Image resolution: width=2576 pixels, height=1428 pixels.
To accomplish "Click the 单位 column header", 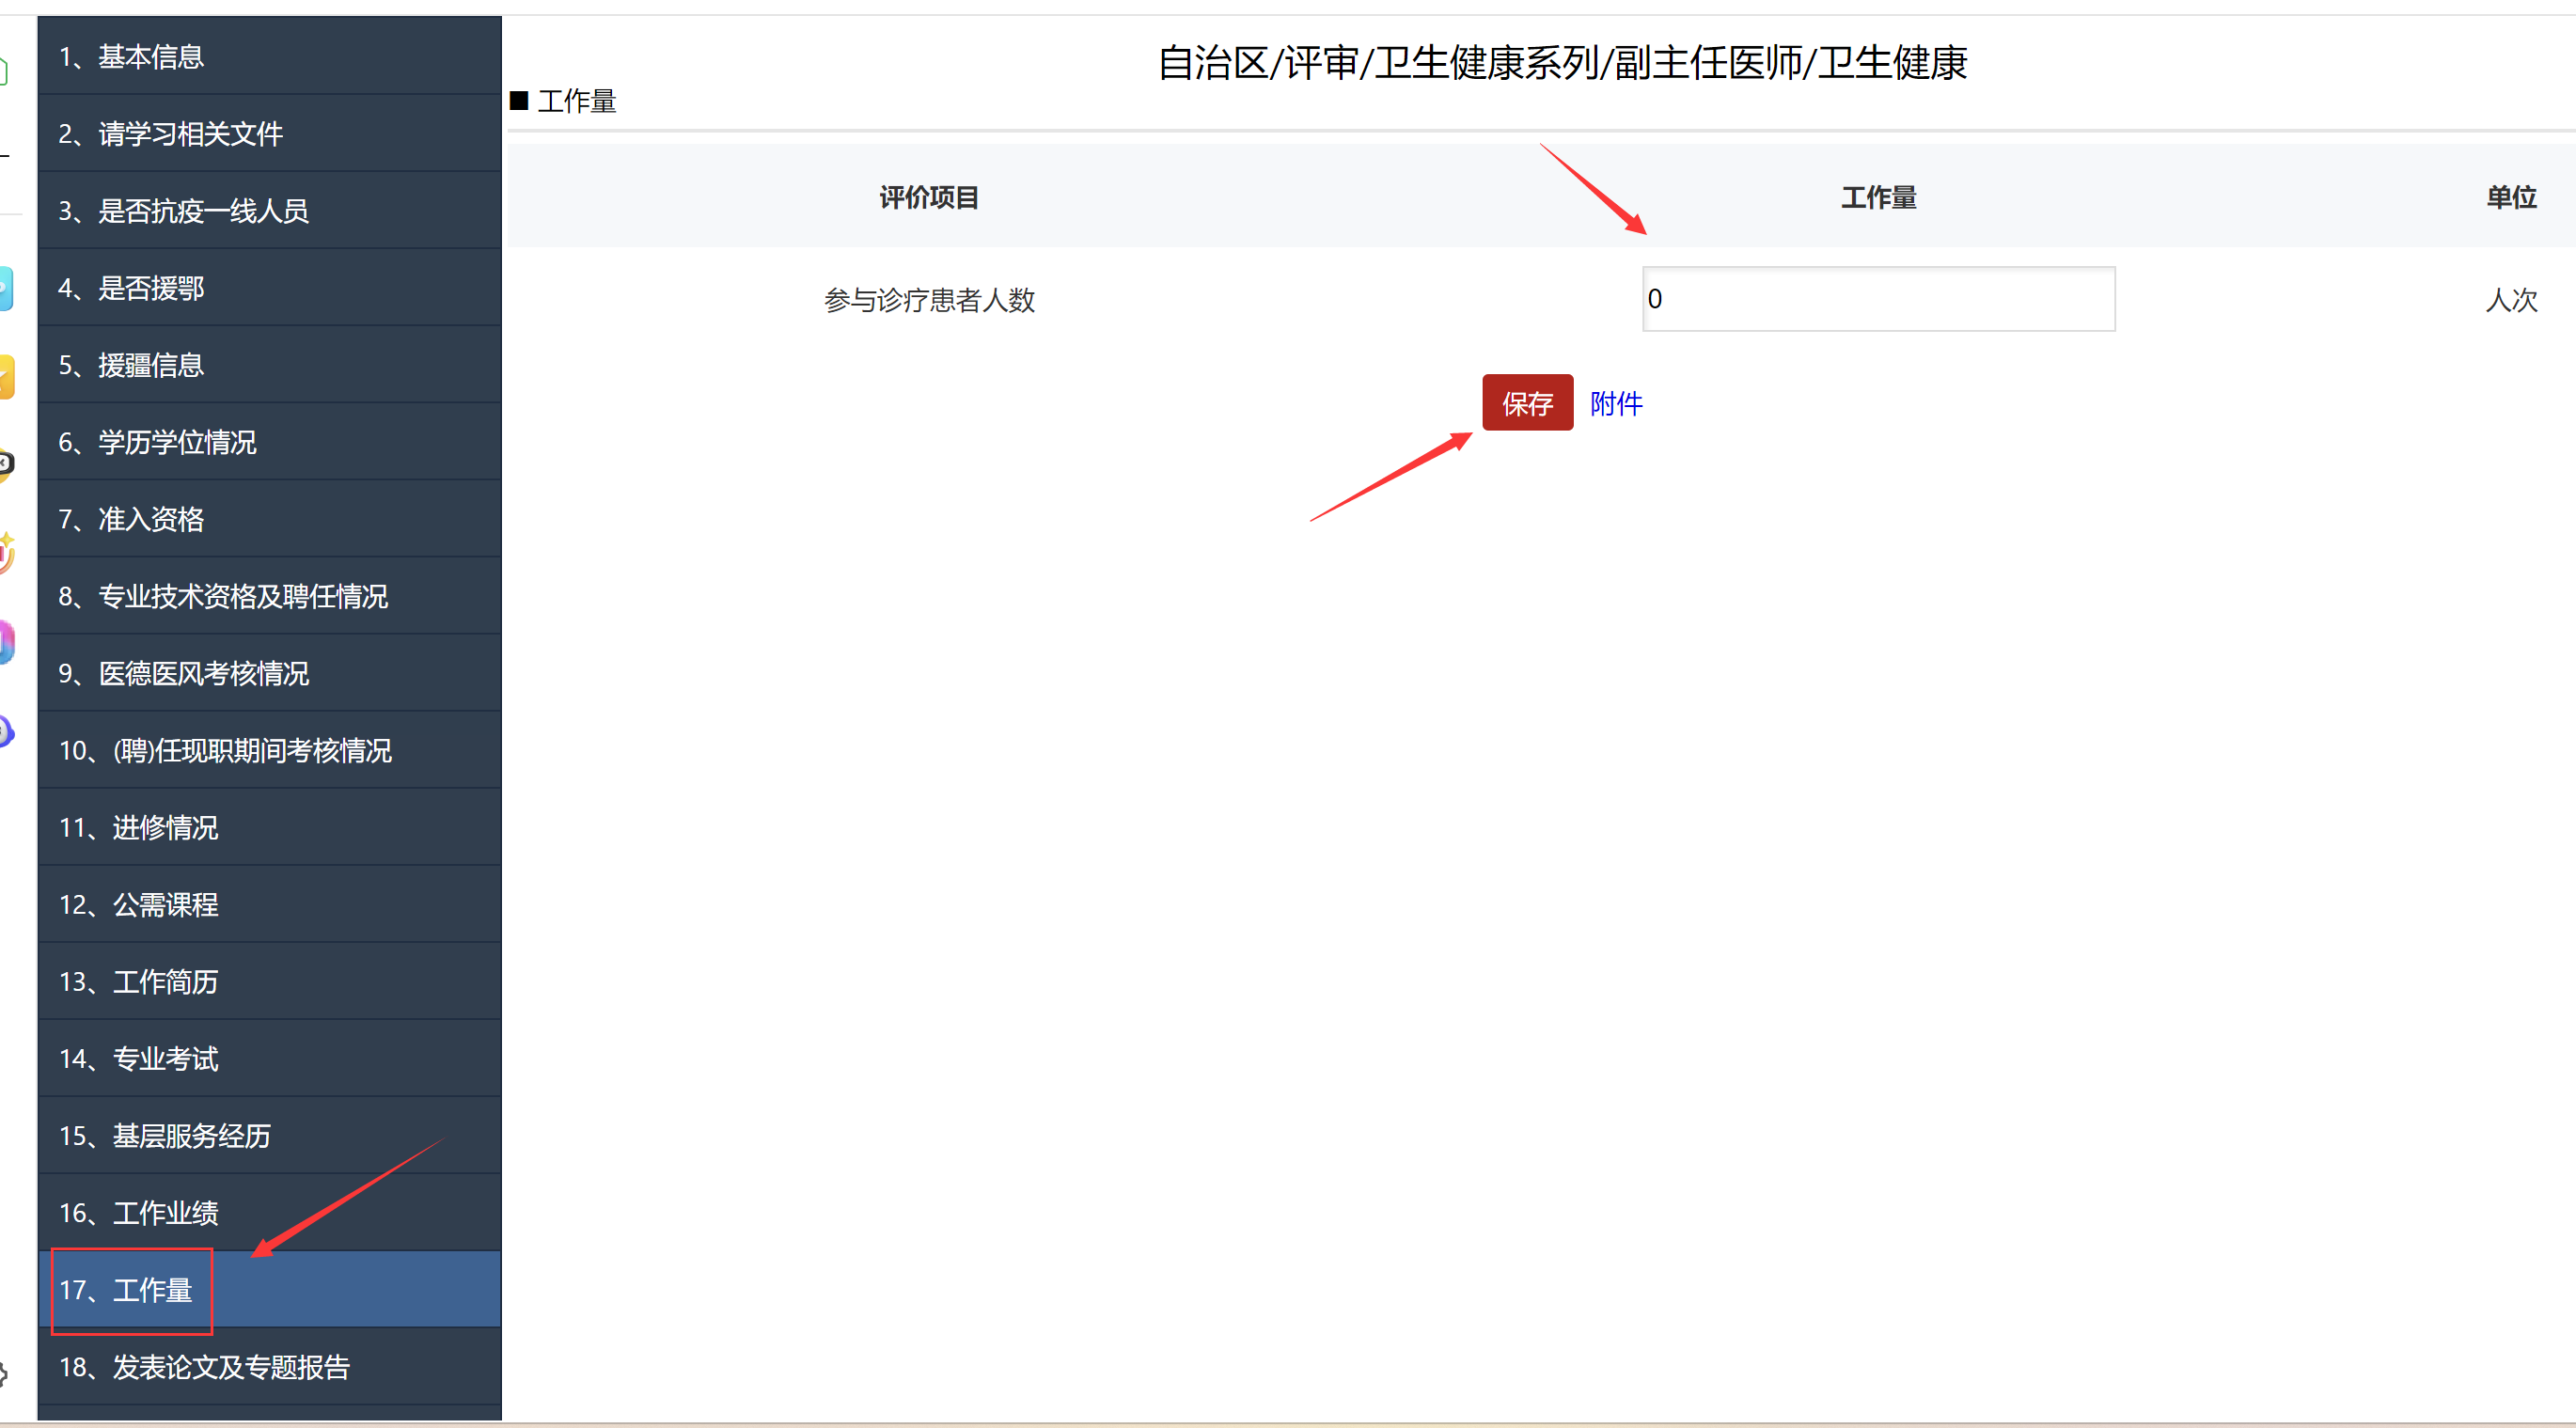I will coord(2511,197).
